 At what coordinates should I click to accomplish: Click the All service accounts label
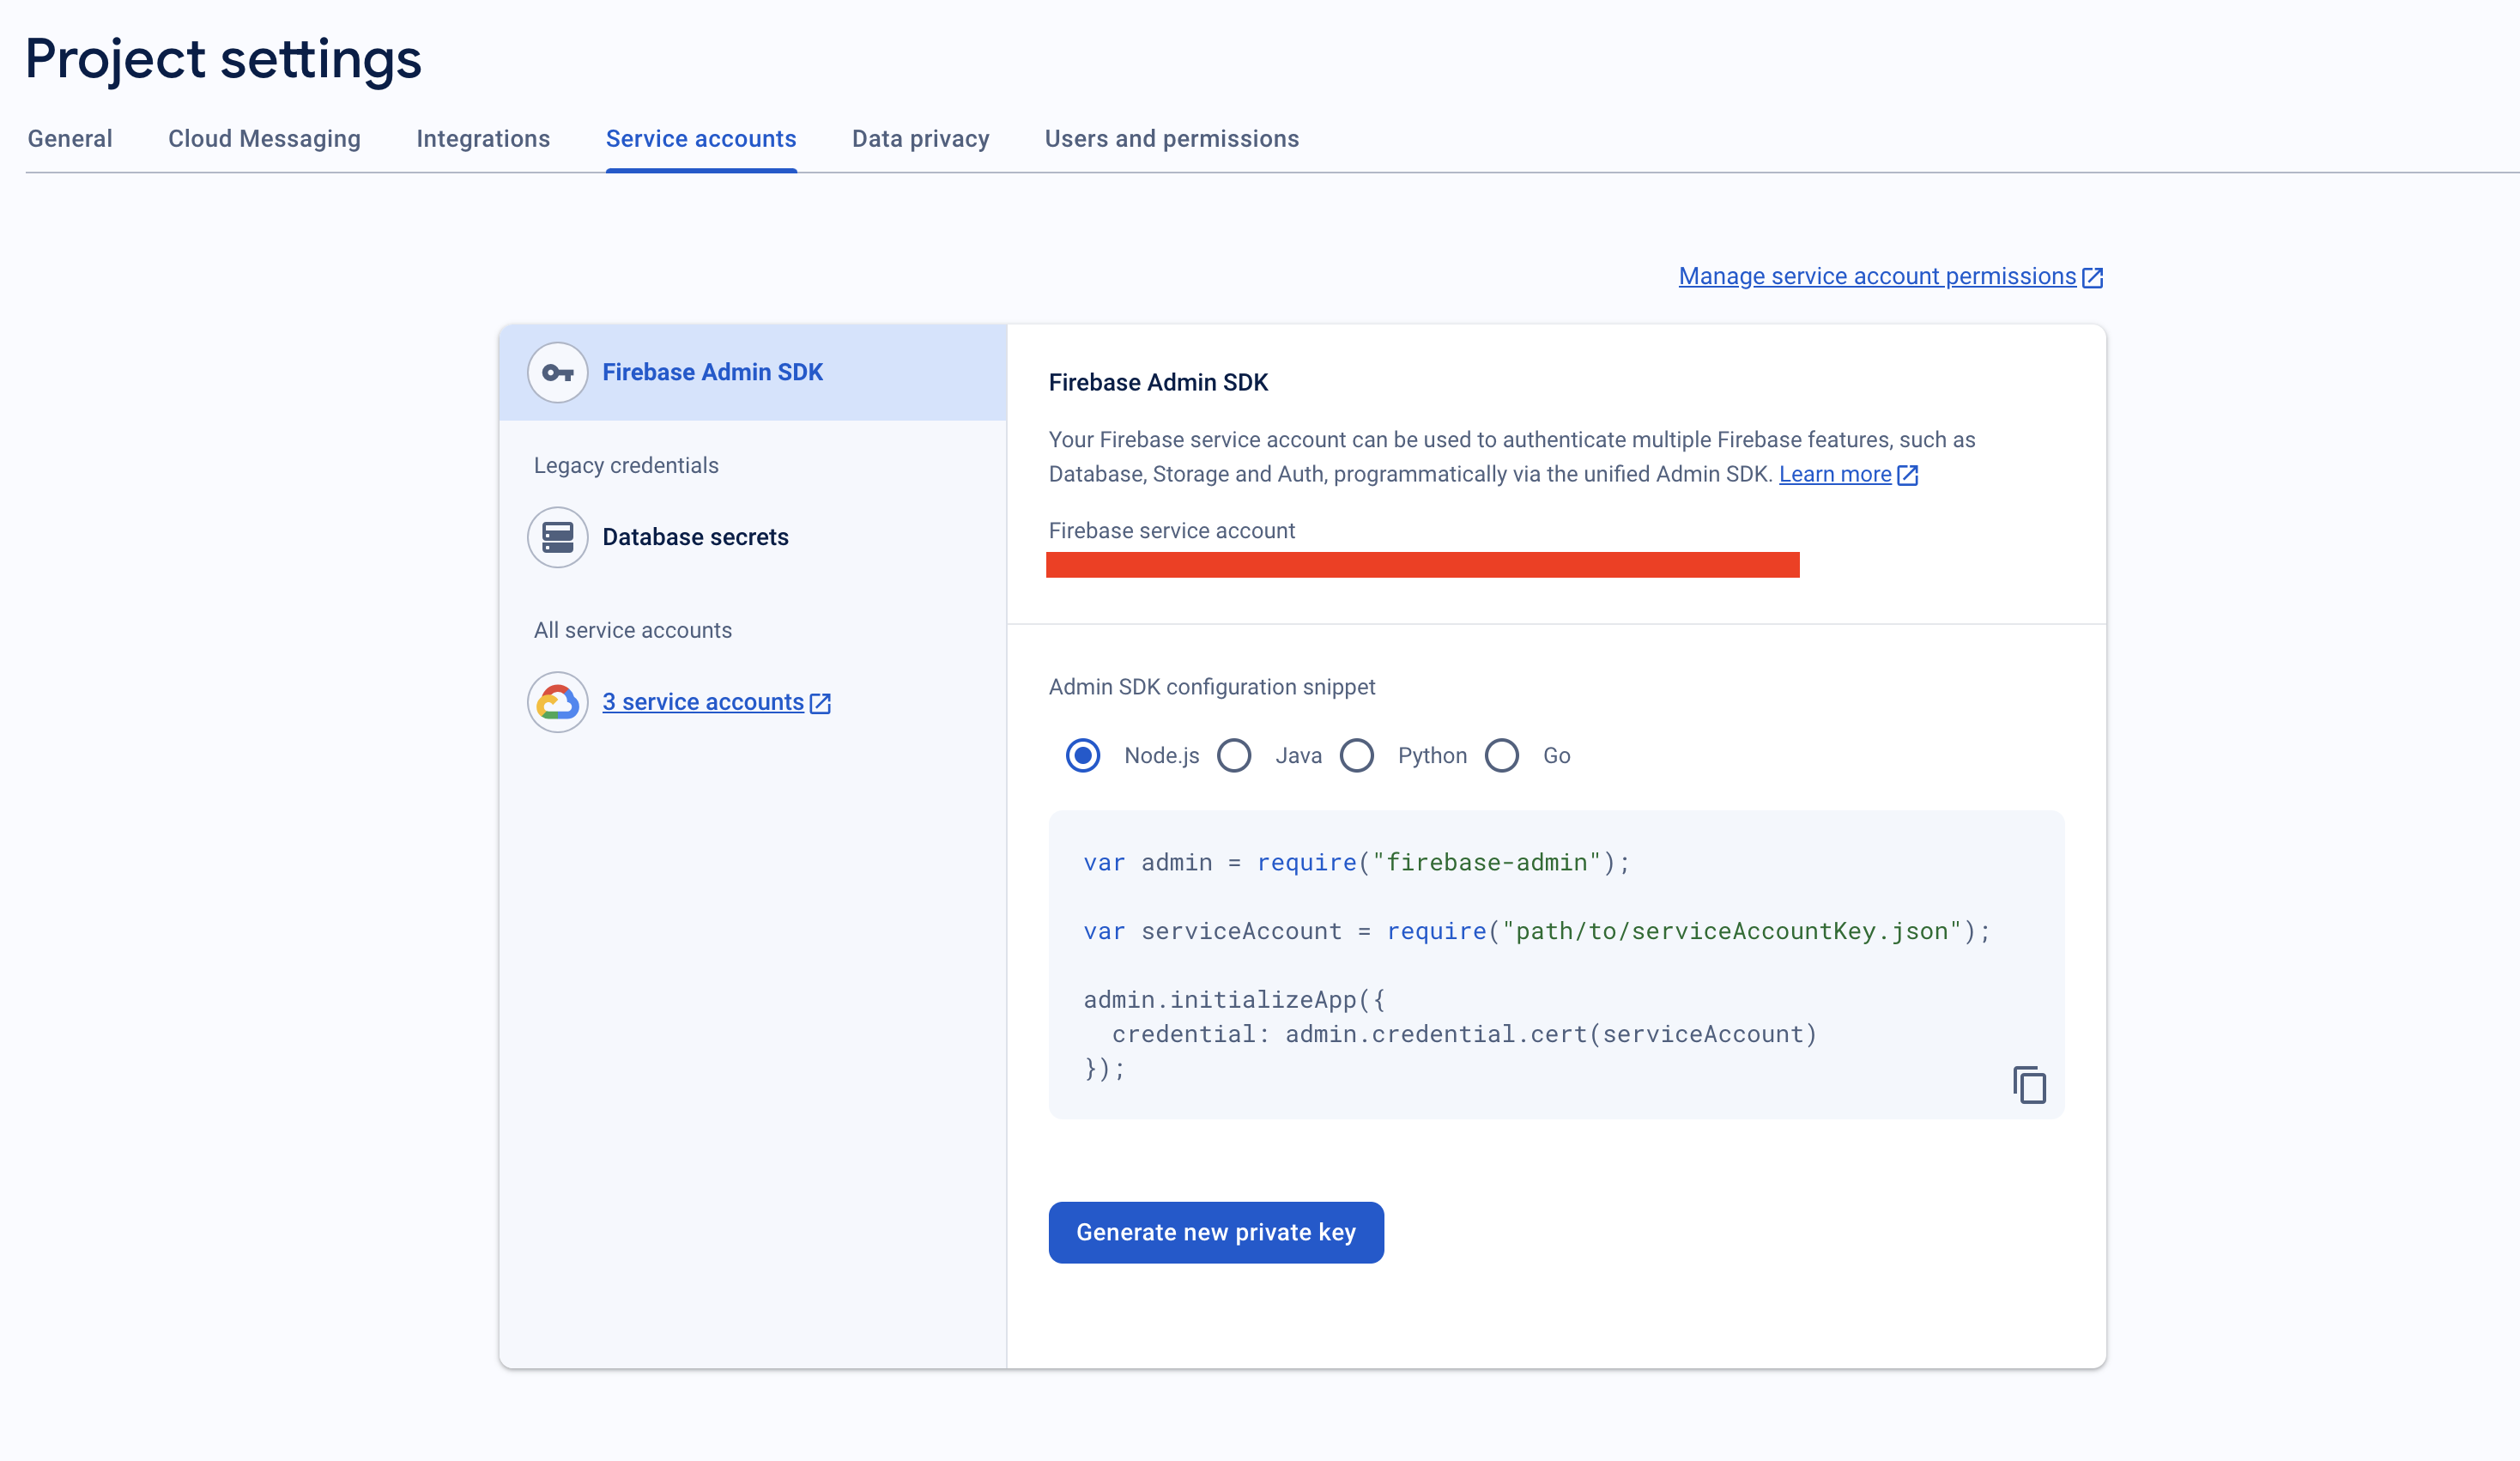click(633, 630)
